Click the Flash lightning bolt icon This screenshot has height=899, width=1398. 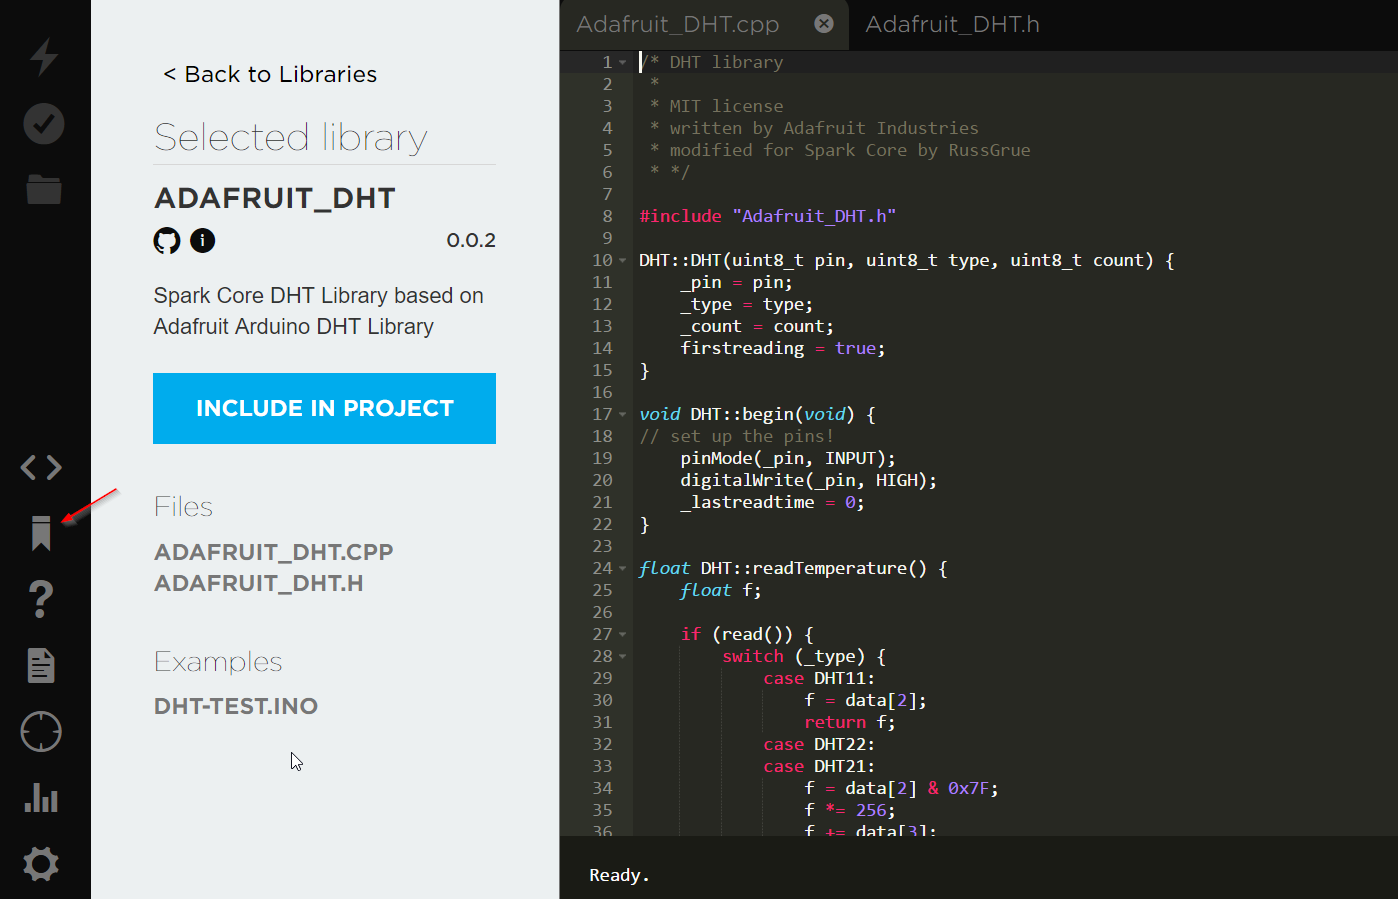43,57
